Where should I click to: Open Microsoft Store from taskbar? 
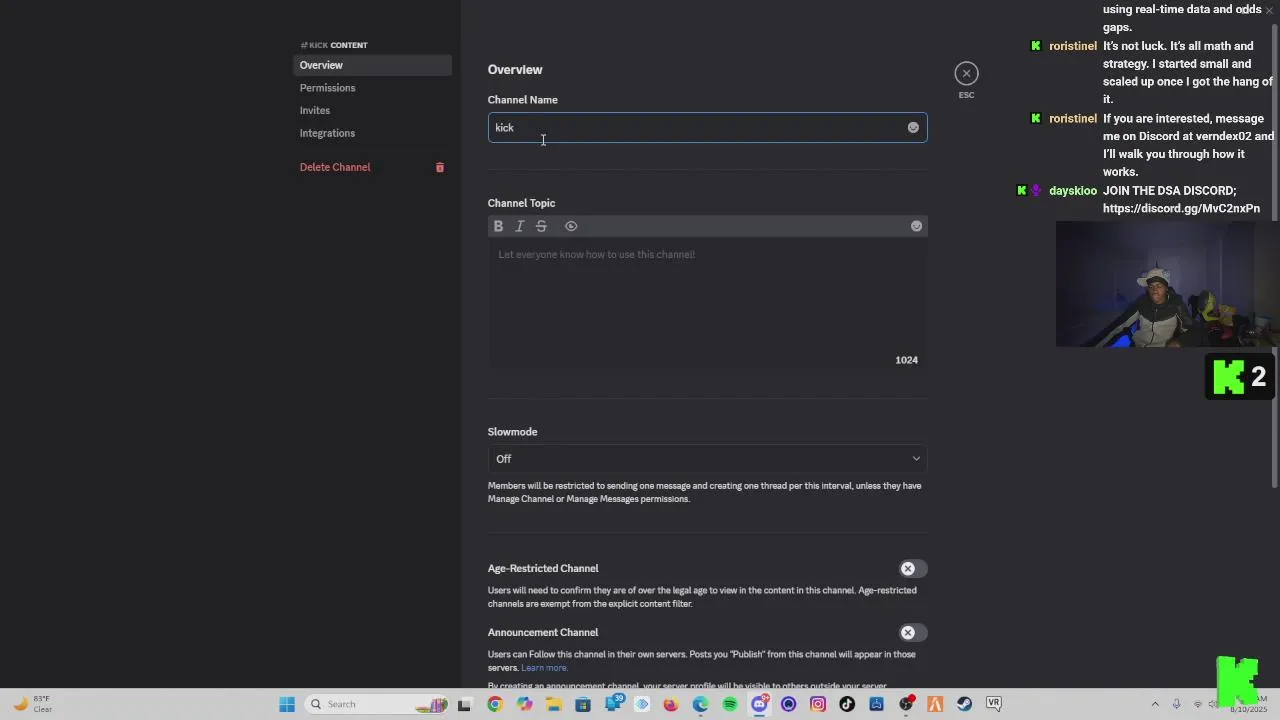tap(583, 704)
